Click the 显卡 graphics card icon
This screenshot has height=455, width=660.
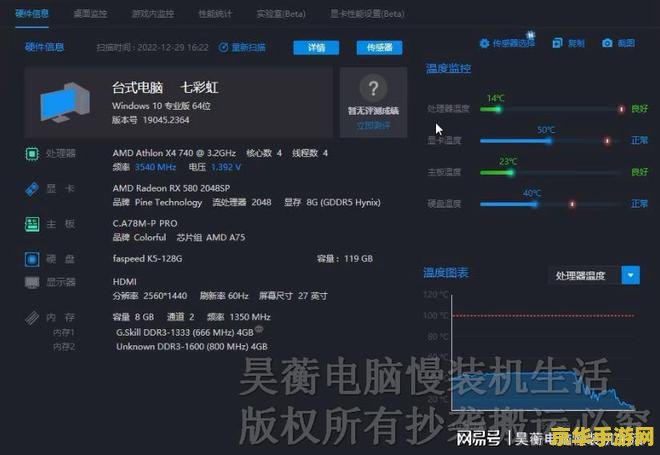coord(32,189)
